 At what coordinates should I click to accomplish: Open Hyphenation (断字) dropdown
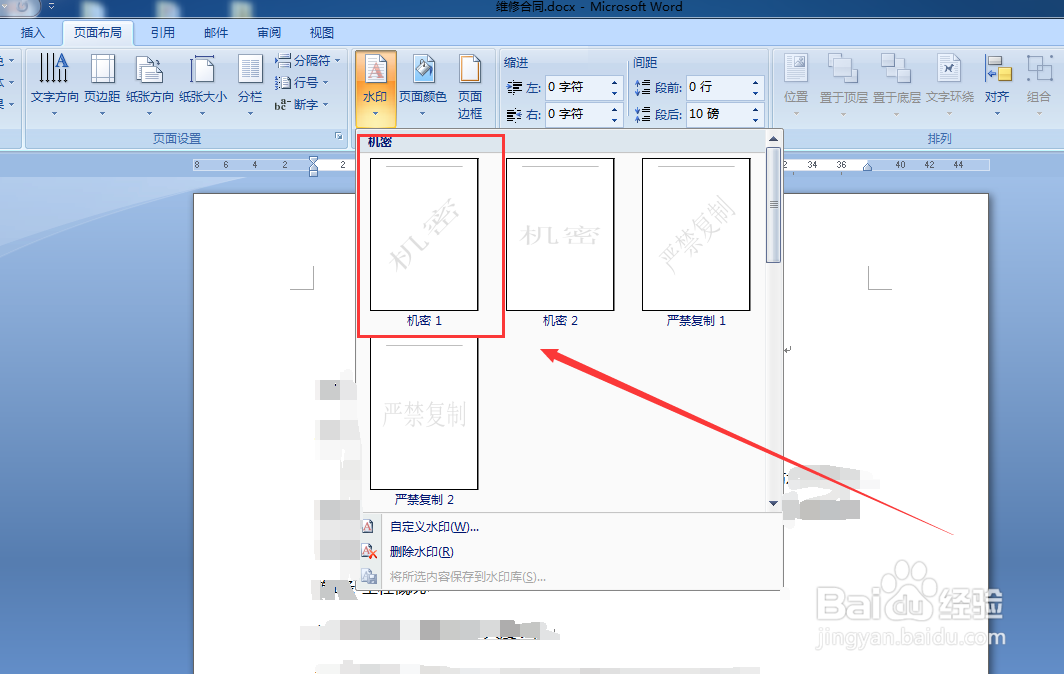pos(301,104)
